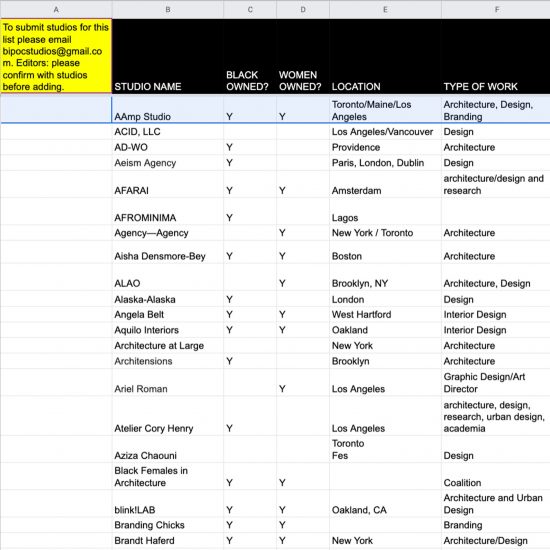The height and width of the screenshot is (550, 550).
Task: Select Interior Design cell in Angela Belt row
Action: click(x=496, y=314)
